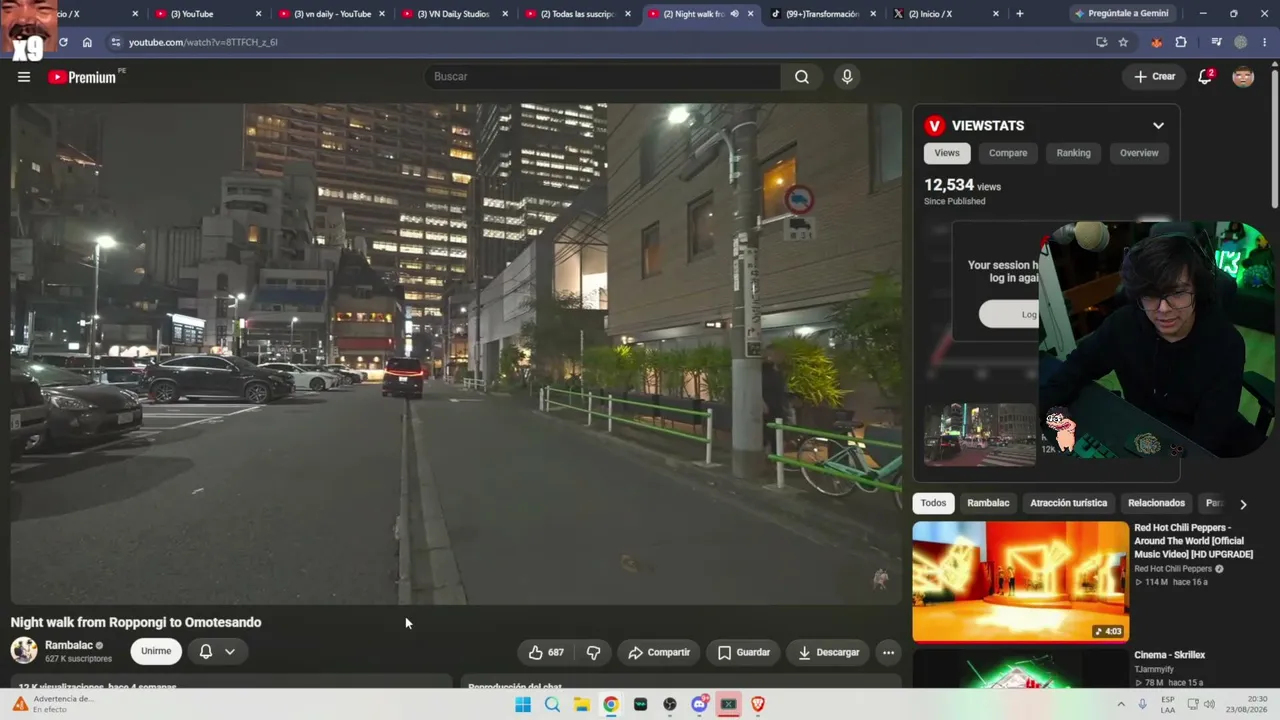This screenshot has width=1280, height=720.
Task: Open Chrome from the taskbar
Action: click(611, 704)
